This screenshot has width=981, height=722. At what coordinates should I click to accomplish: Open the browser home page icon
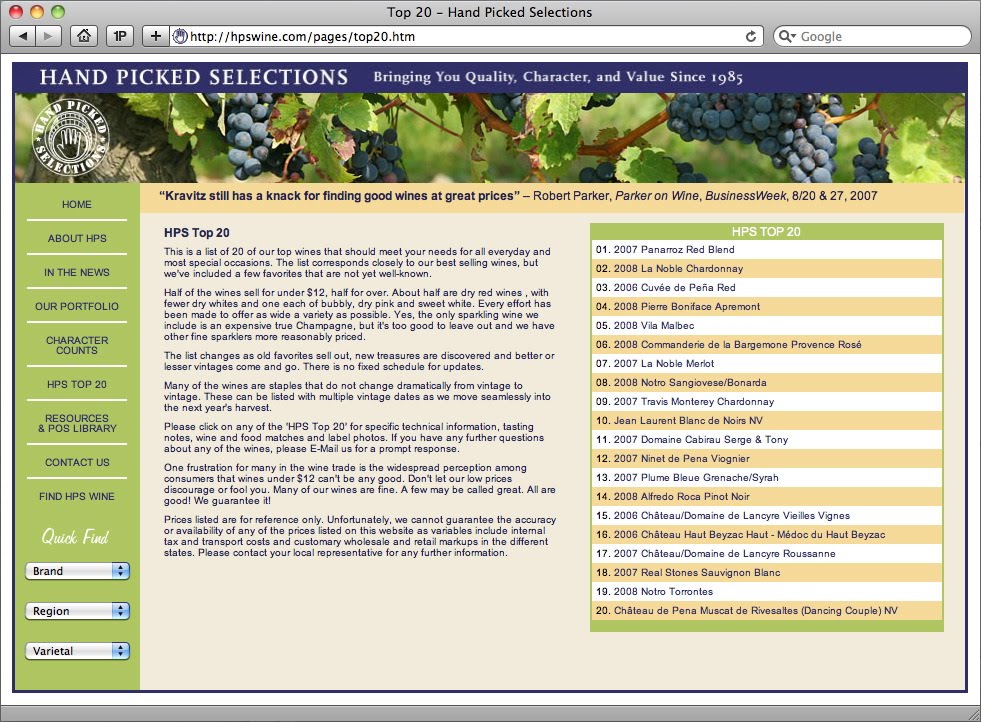(83, 36)
